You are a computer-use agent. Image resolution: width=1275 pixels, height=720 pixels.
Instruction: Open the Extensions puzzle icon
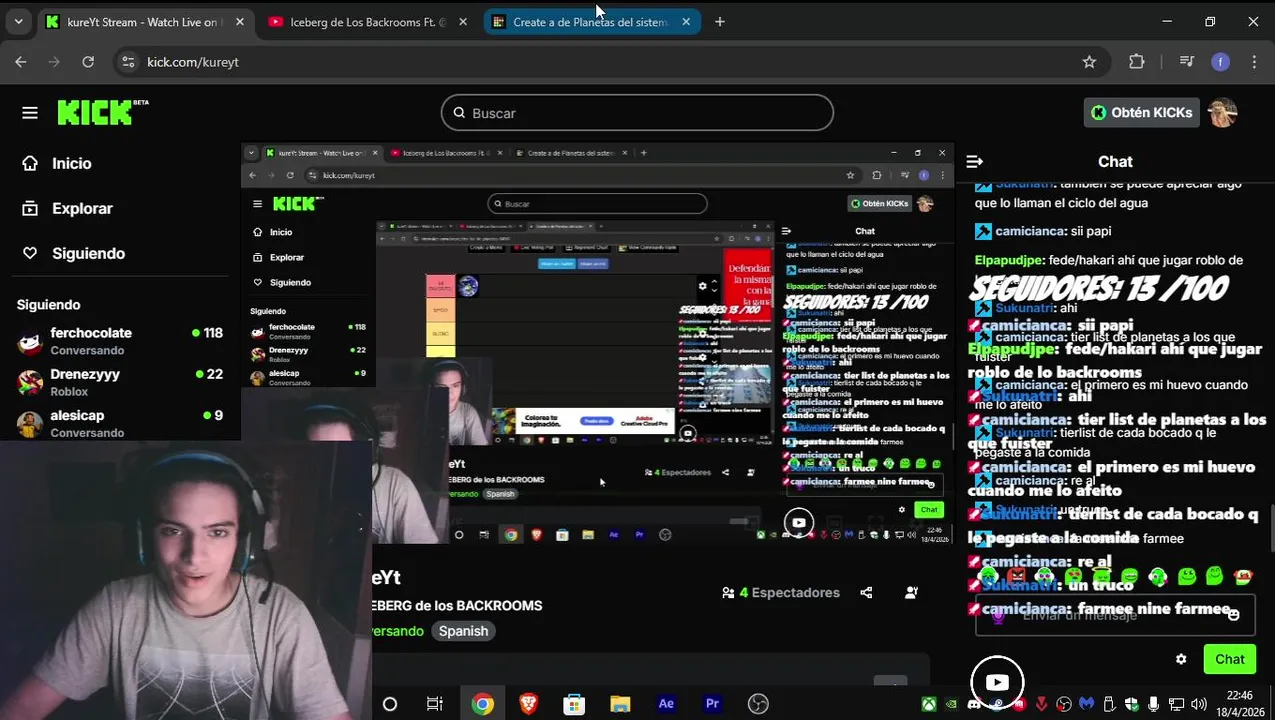click(x=1136, y=62)
